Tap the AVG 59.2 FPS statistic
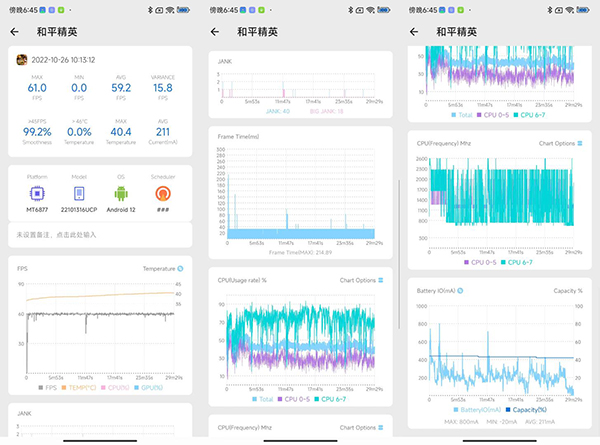Viewport: 600px width, 445px height. pos(122,94)
